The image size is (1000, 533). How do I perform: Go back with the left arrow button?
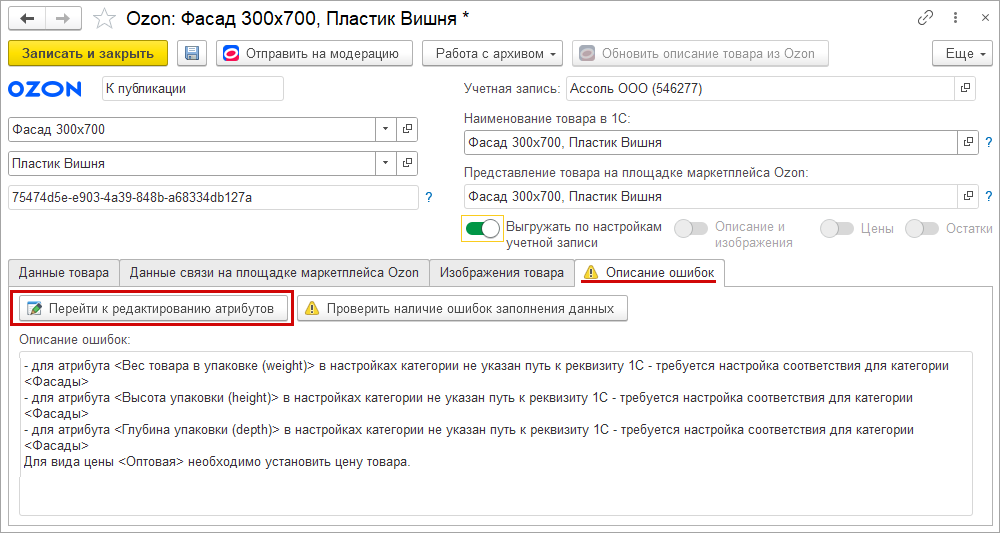click(28, 19)
